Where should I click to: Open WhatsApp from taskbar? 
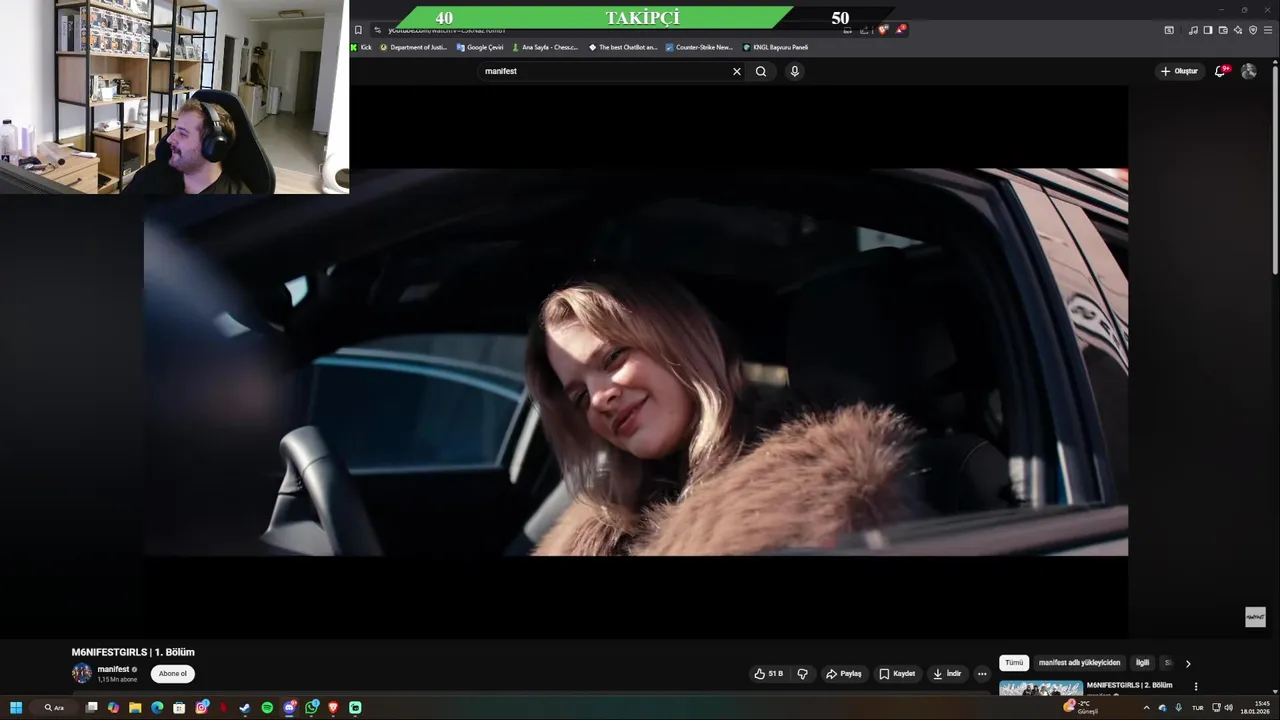tap(311, 708)
